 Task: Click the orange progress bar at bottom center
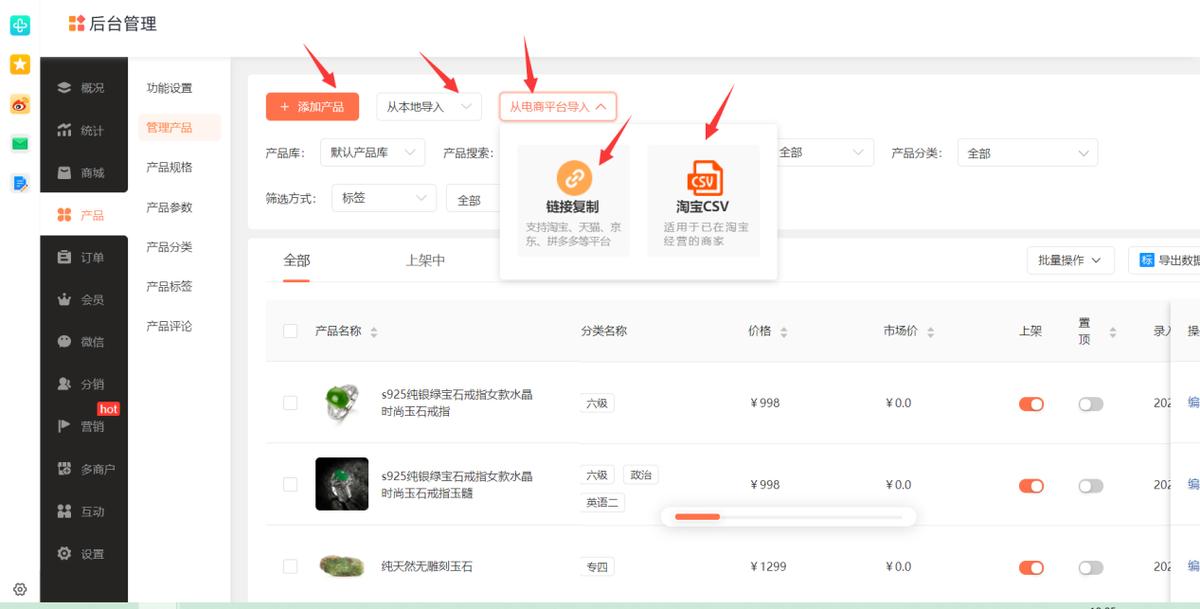[x=695, y=517]
